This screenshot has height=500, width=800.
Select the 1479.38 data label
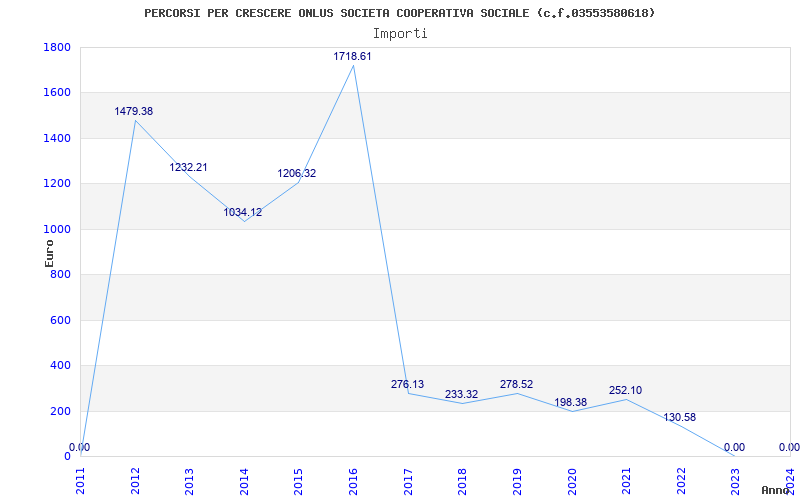point(134,111)
